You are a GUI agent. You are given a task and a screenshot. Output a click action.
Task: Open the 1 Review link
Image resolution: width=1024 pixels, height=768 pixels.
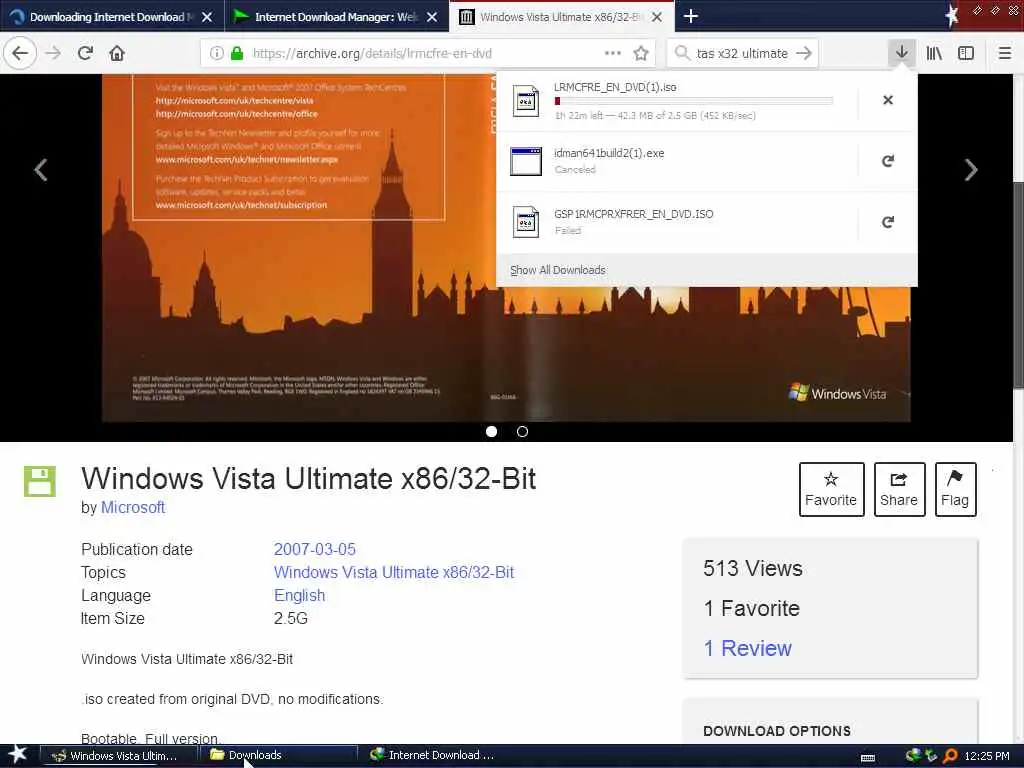coord(748,648)
